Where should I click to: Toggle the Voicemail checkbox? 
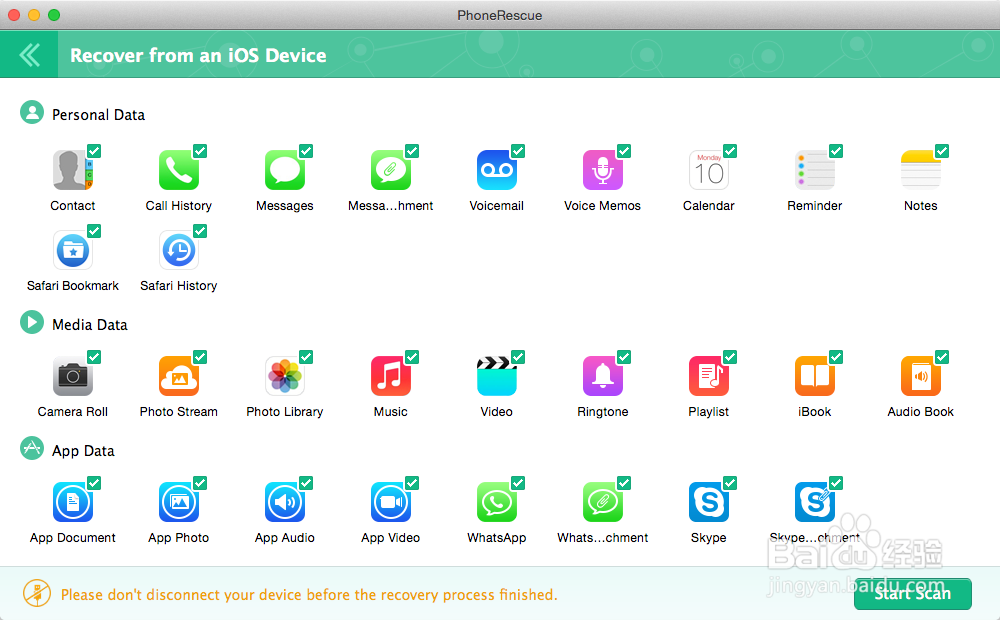click(x=518, y=151)
